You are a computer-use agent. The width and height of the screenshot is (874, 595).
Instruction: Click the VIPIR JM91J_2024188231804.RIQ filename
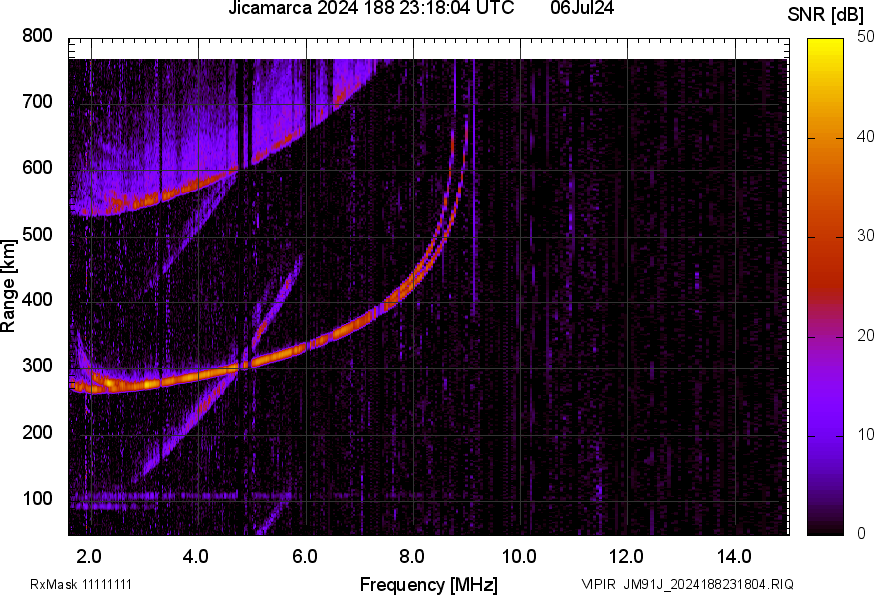687,584
